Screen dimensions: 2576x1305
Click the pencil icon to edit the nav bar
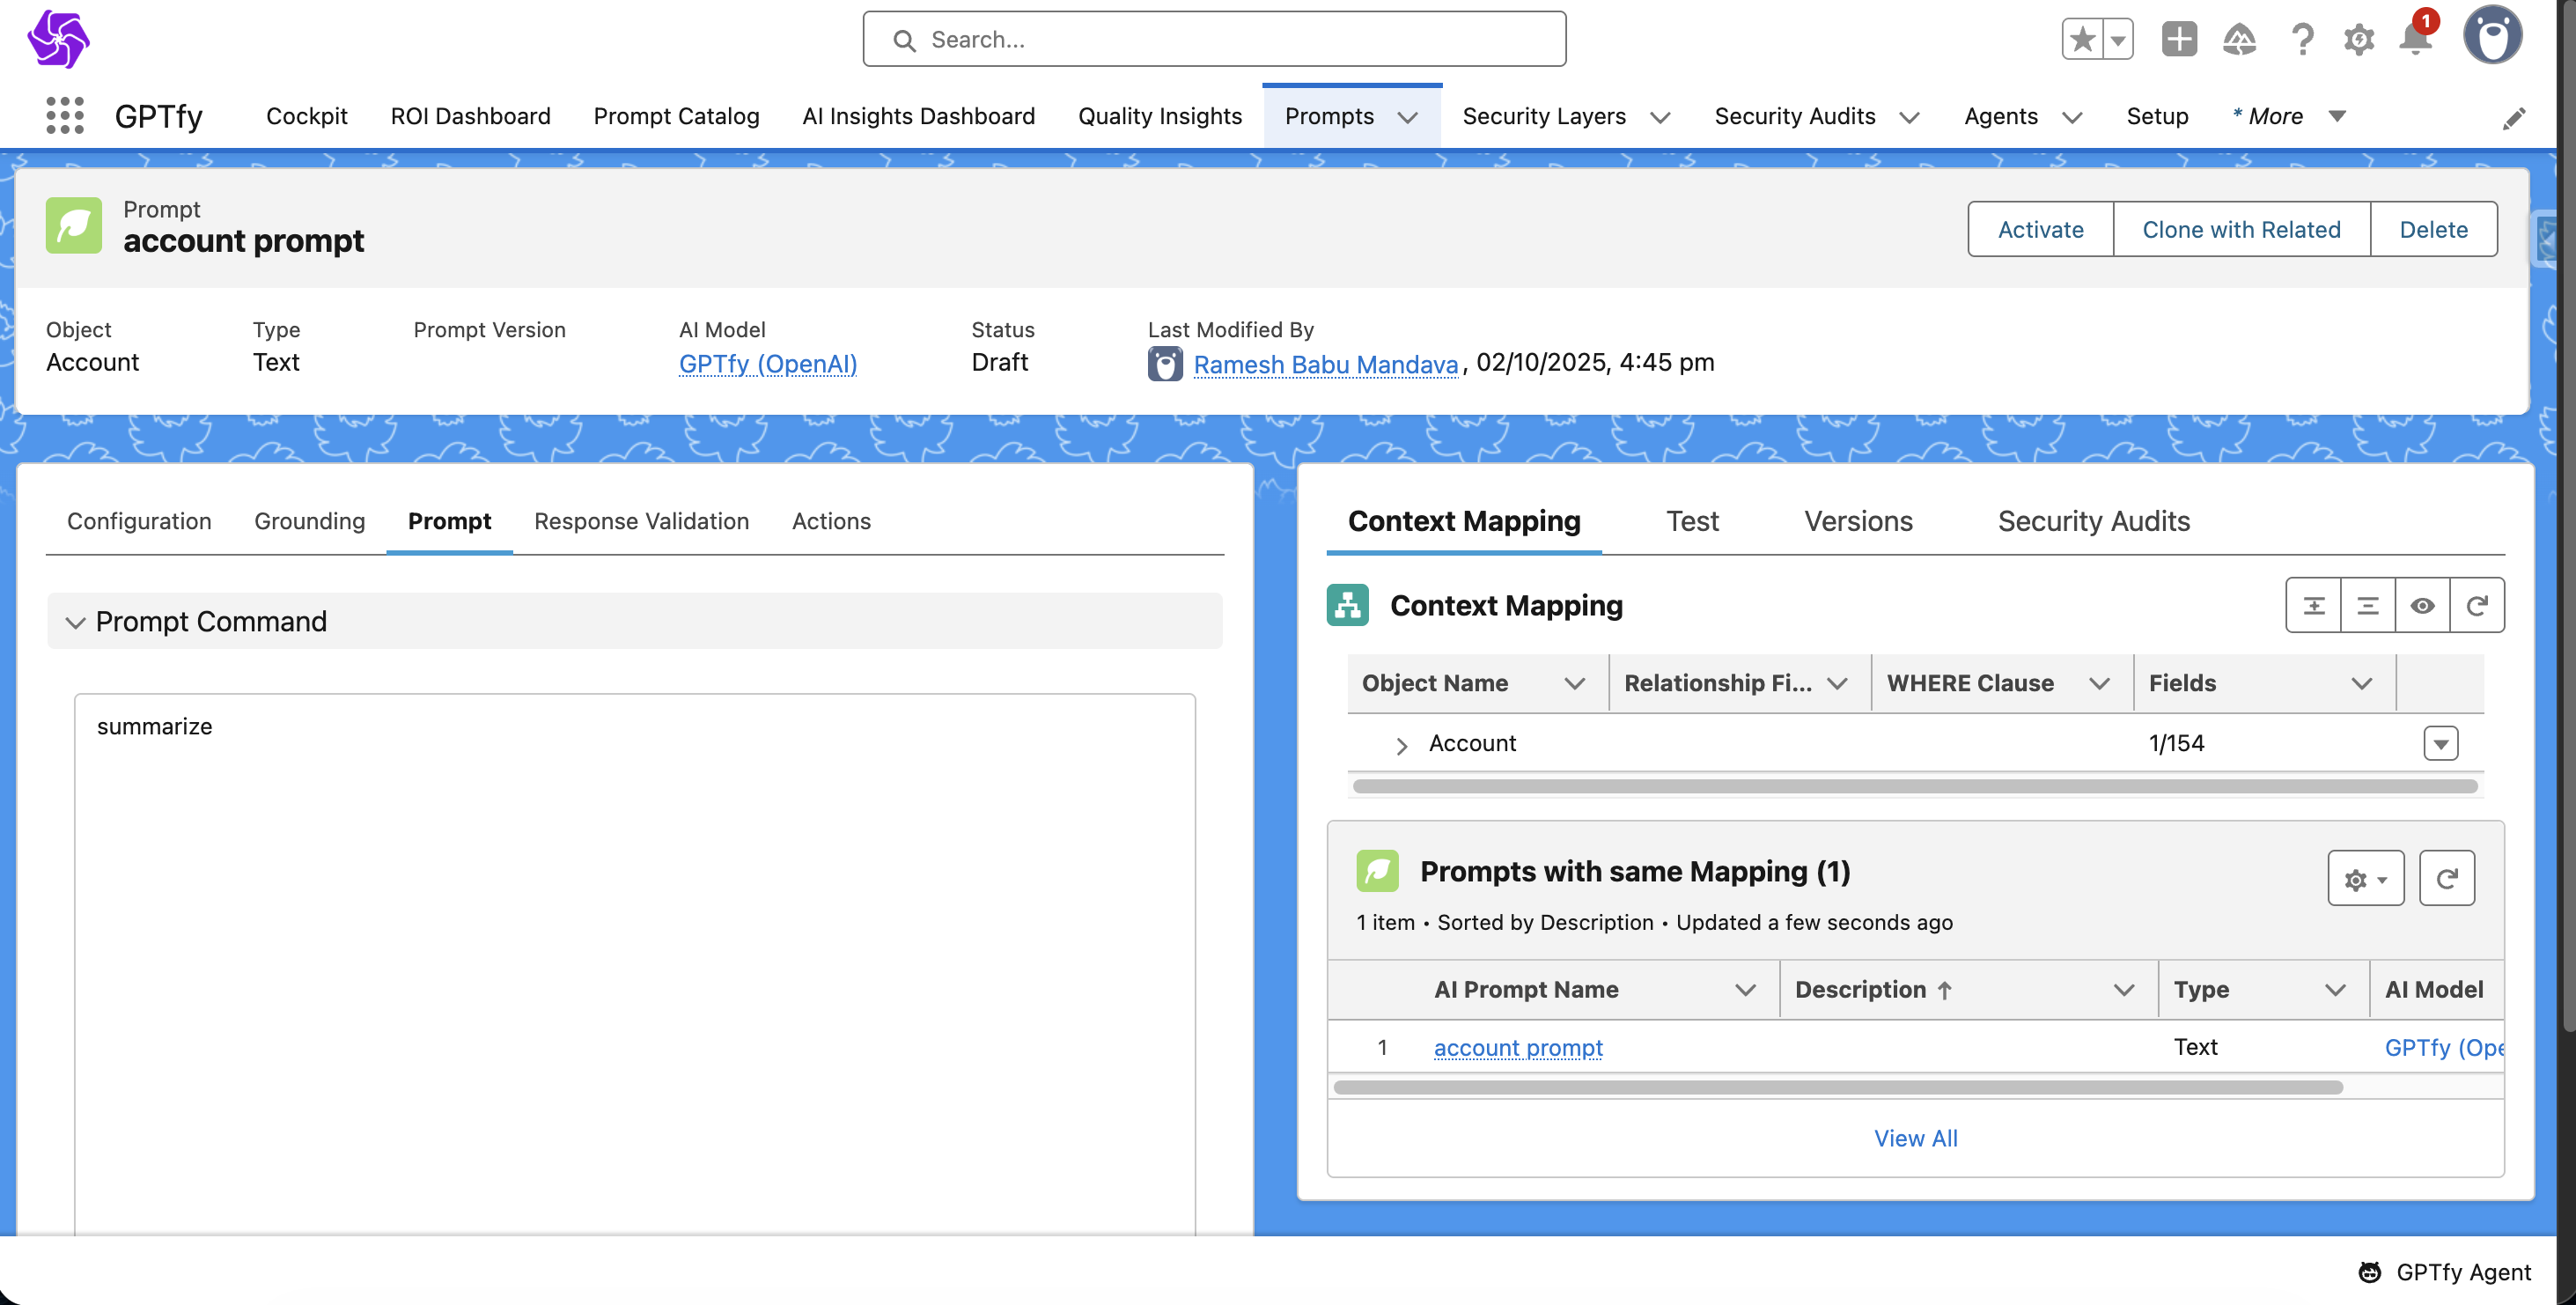(2513, 118)
